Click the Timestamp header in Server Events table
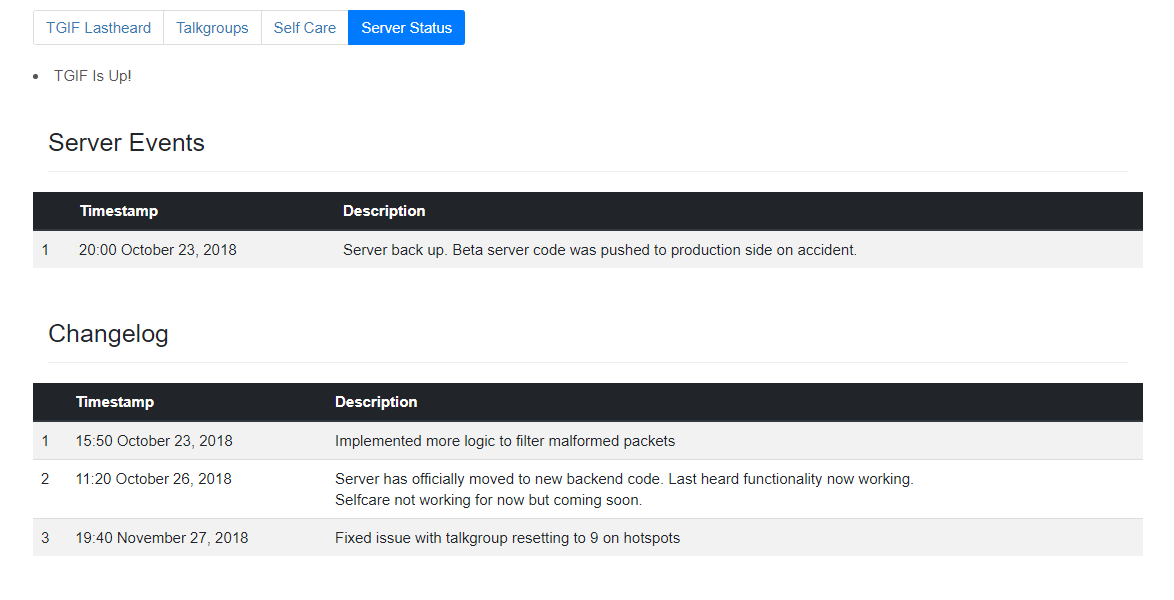Screen dimensions: 1174x600 coord(119,211)
